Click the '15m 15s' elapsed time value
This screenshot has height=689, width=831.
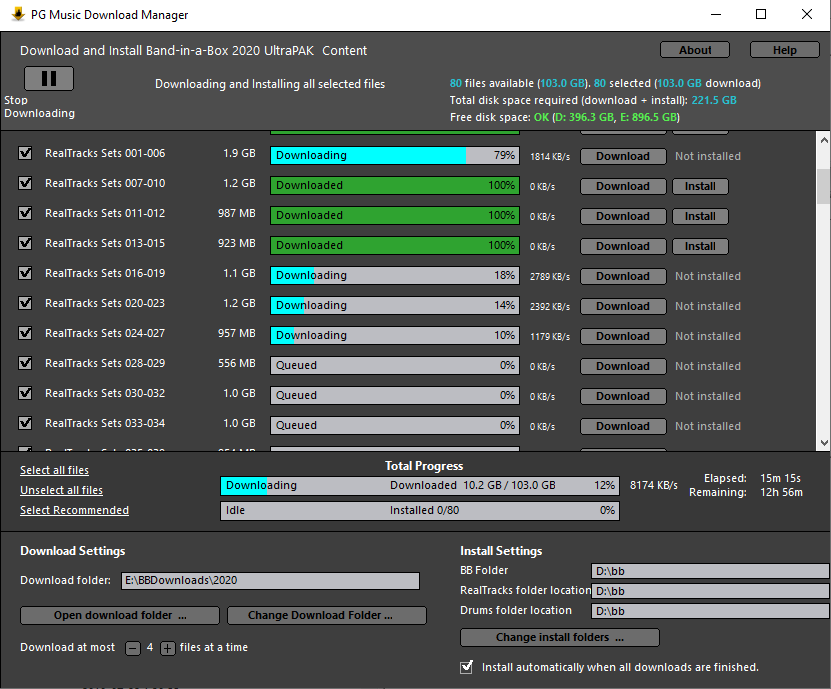(x=780, y=478)
